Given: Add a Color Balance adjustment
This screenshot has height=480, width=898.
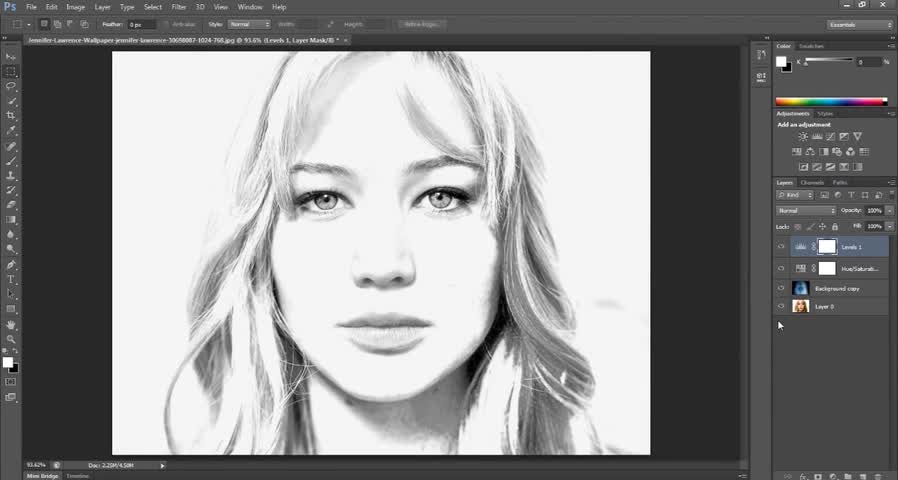Looking at the screenshot, I should [810, 152].
